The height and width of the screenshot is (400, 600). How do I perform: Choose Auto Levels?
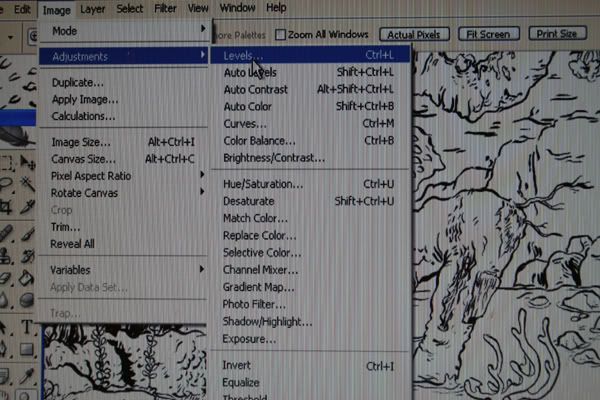click(x=310, y=72)
